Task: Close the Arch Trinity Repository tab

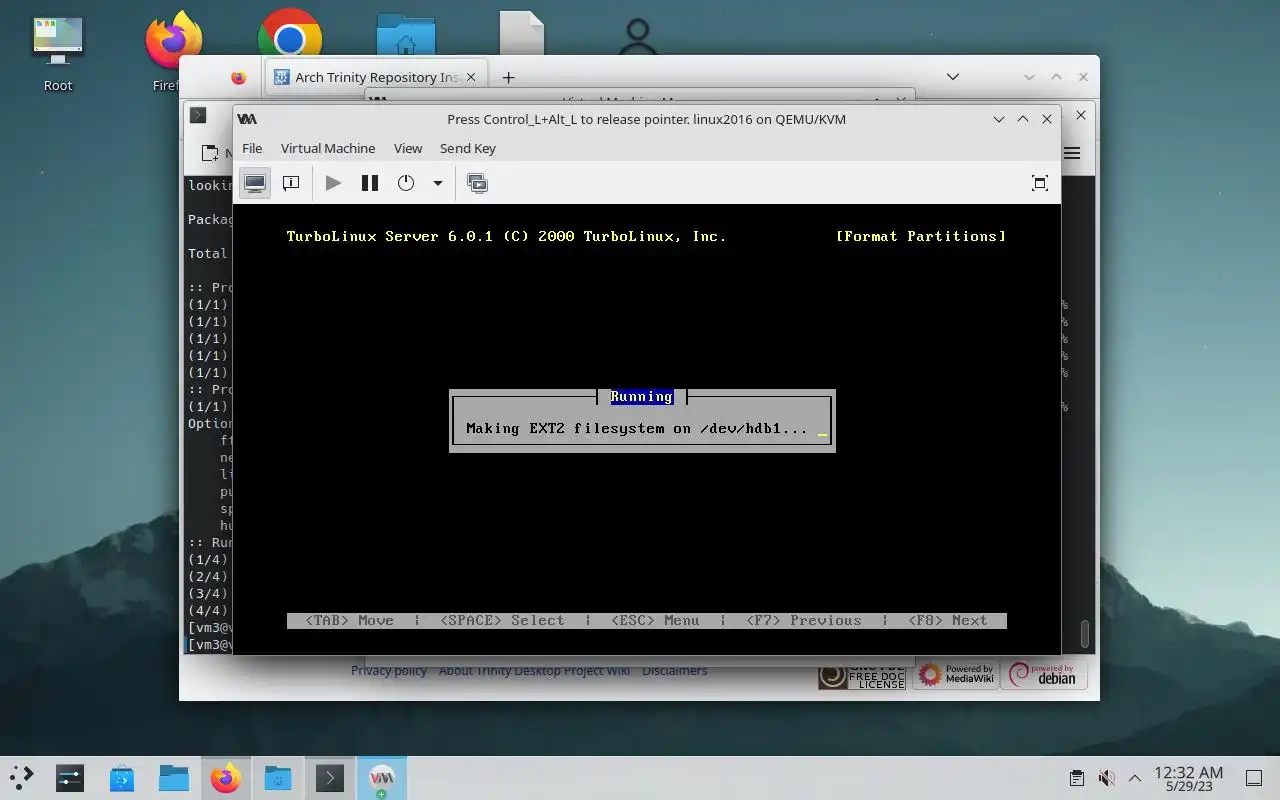Action: click(x=472, y=77)
